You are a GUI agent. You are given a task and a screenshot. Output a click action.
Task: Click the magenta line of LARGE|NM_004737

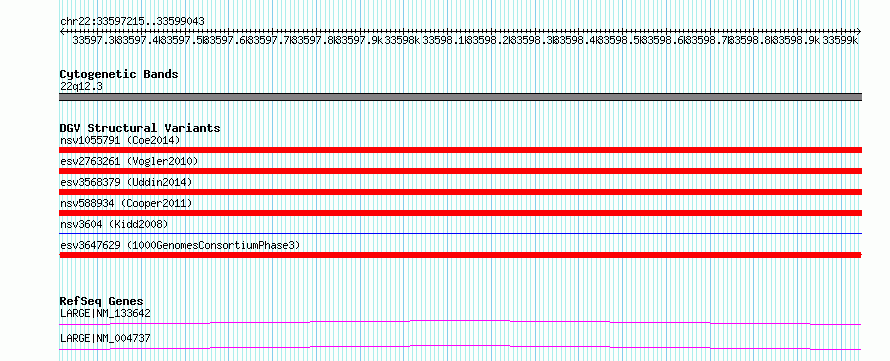tap(460, 347)
